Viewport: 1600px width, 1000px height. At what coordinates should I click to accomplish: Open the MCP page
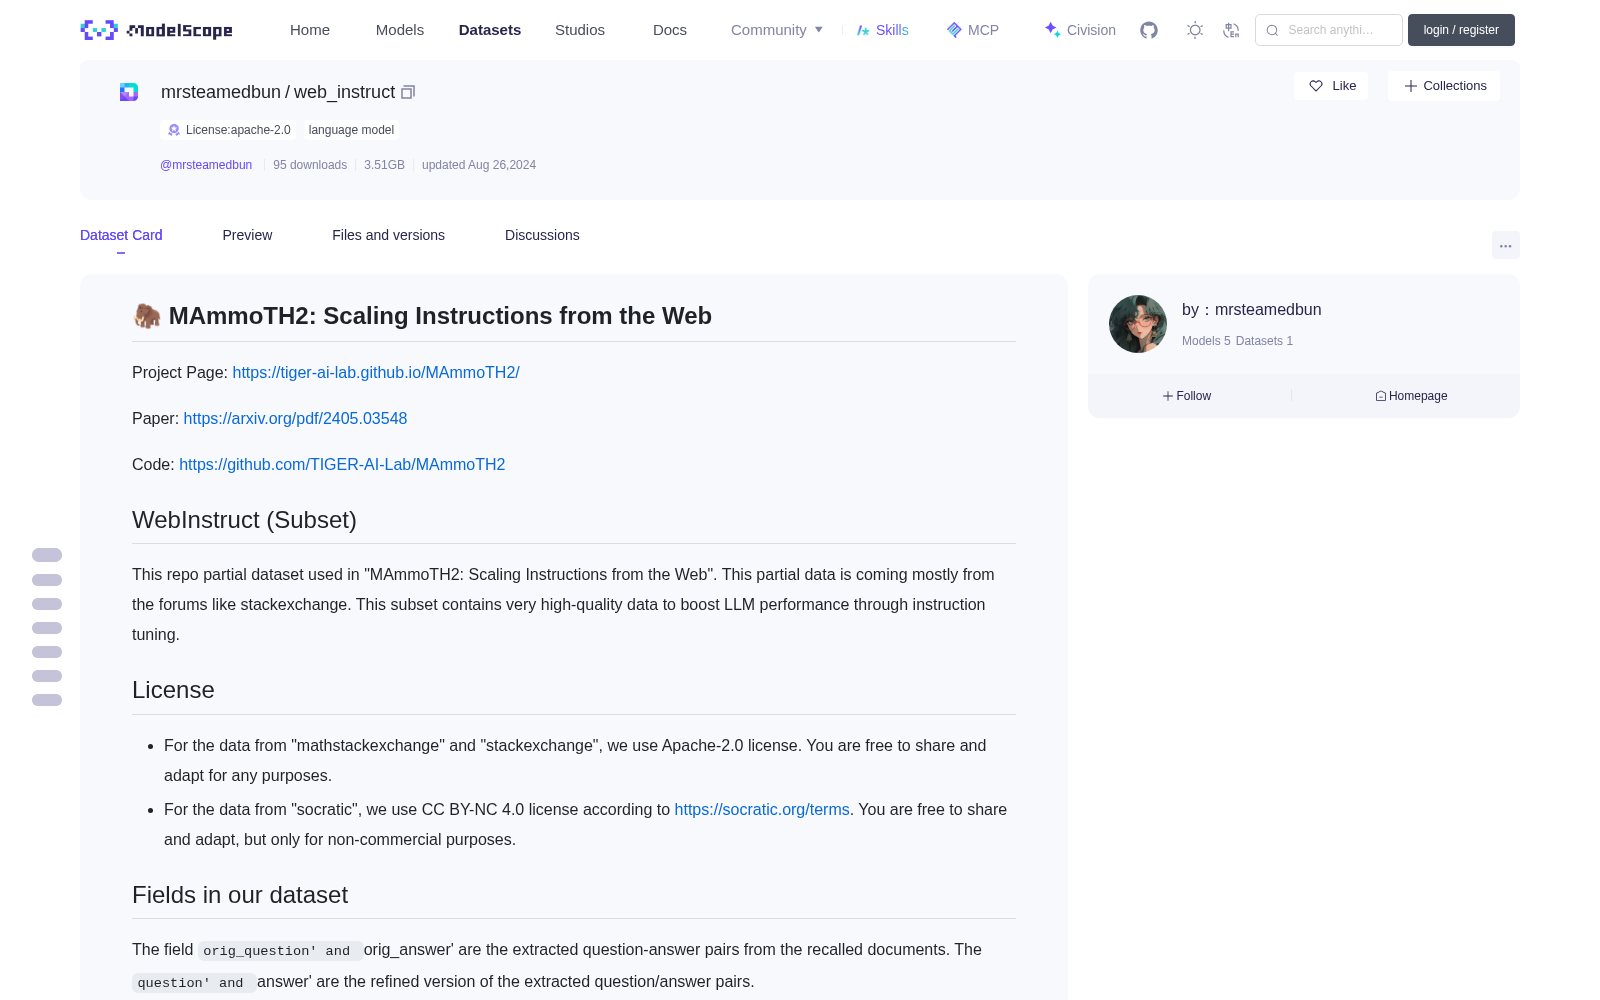pyautogui.click(x=972, y=30)
